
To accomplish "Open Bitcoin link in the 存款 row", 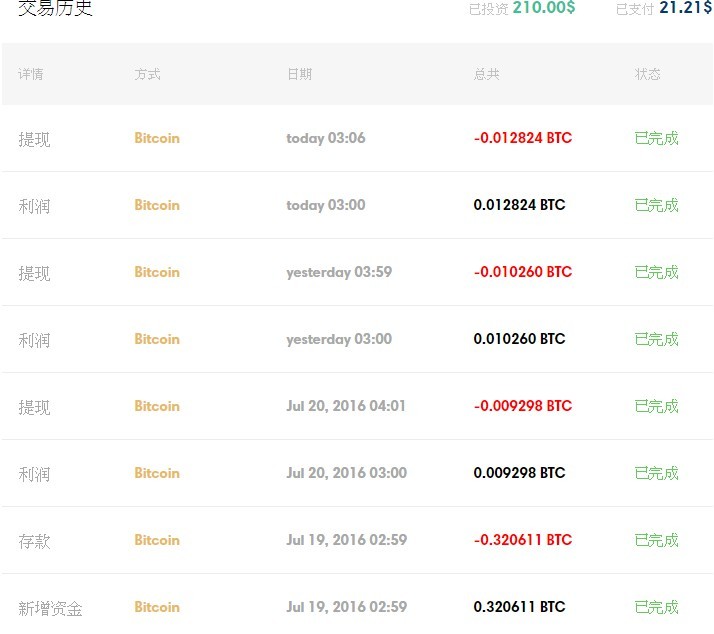I will [x=157, y=540].
